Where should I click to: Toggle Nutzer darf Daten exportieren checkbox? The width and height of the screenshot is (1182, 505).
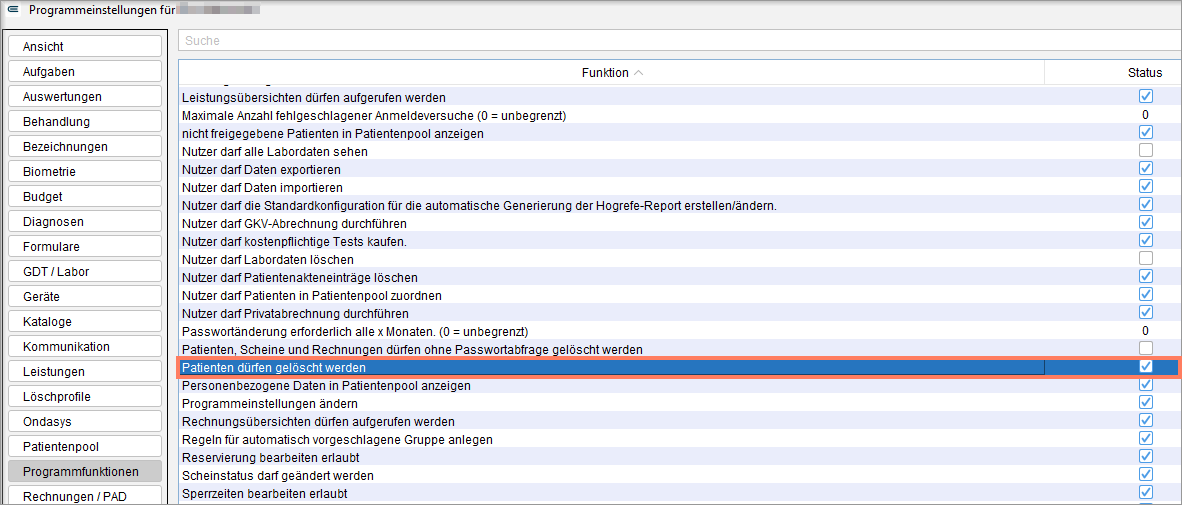(1146, 169)
